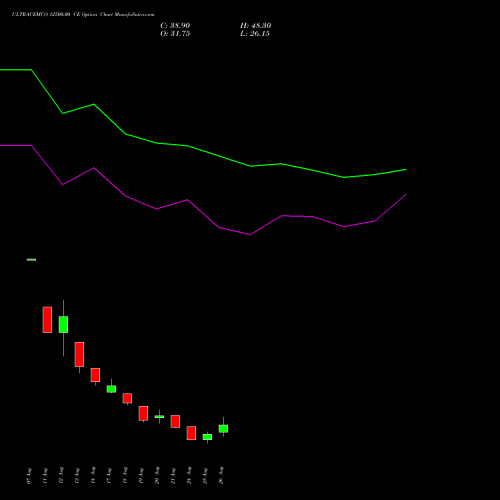Select the red candle for 13 Aug
500x500 pixels.
79,354
